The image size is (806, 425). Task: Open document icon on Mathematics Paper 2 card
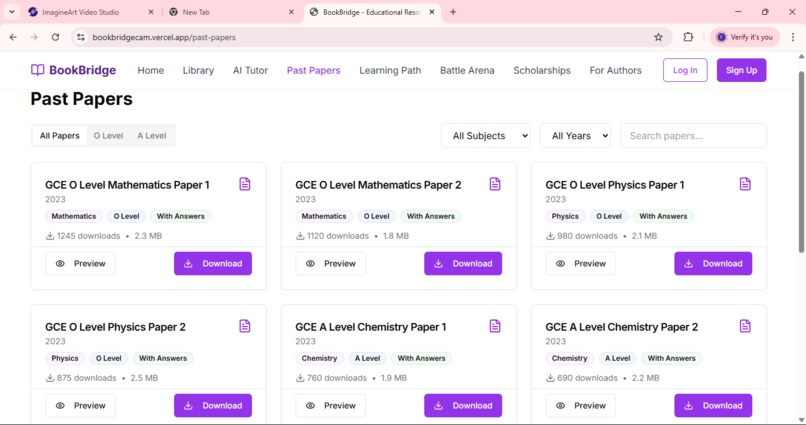click(x=495, y=184)
